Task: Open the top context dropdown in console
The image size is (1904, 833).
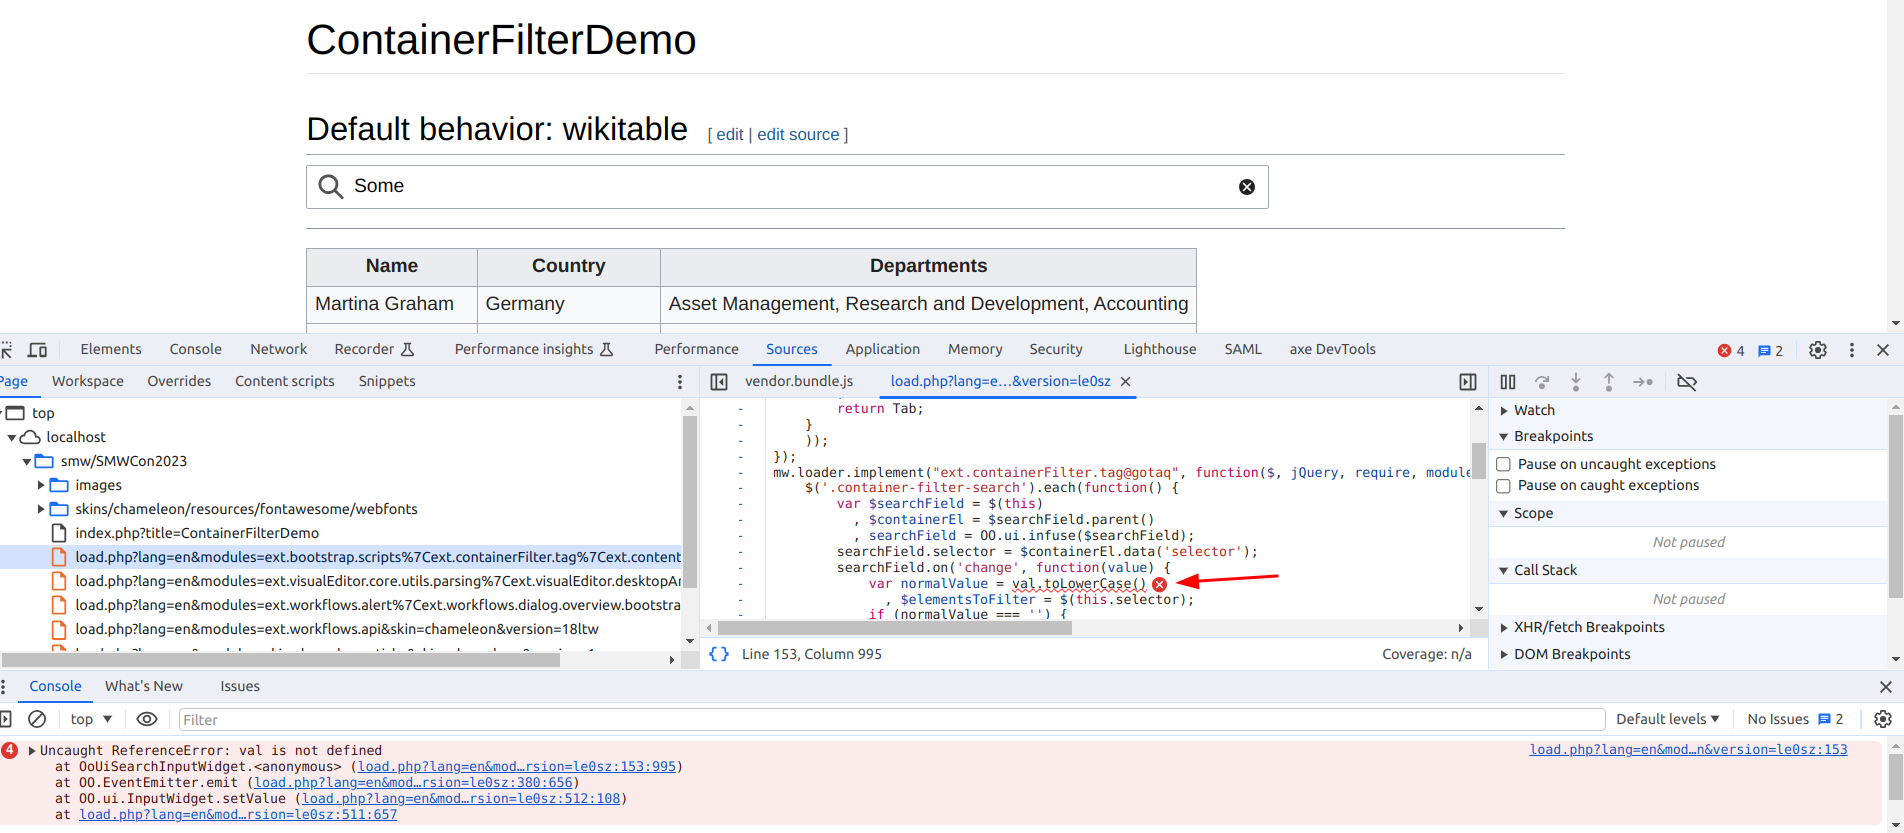Action: coord(91,719)
